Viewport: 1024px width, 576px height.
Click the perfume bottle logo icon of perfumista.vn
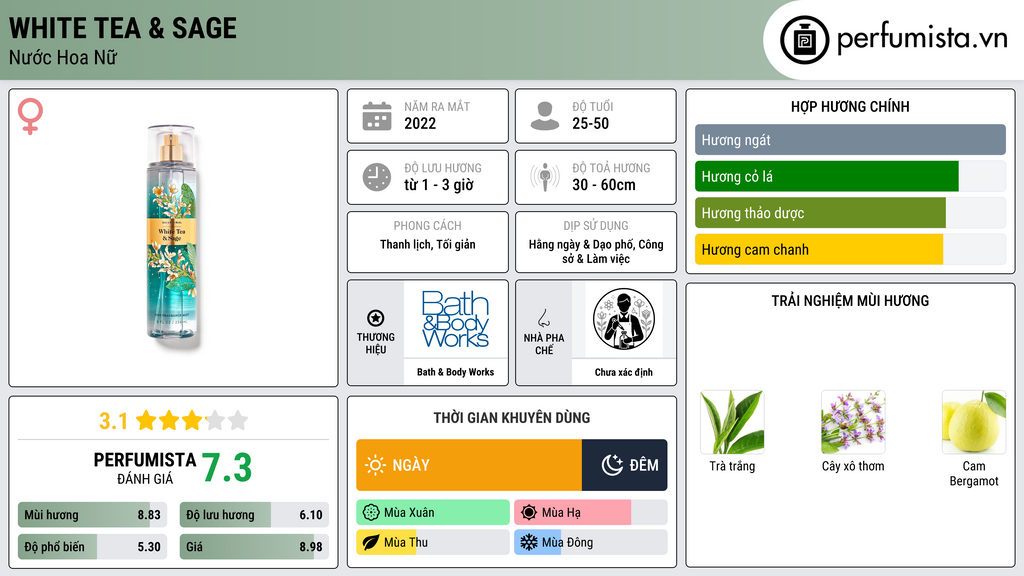click(x=805, y=40)
